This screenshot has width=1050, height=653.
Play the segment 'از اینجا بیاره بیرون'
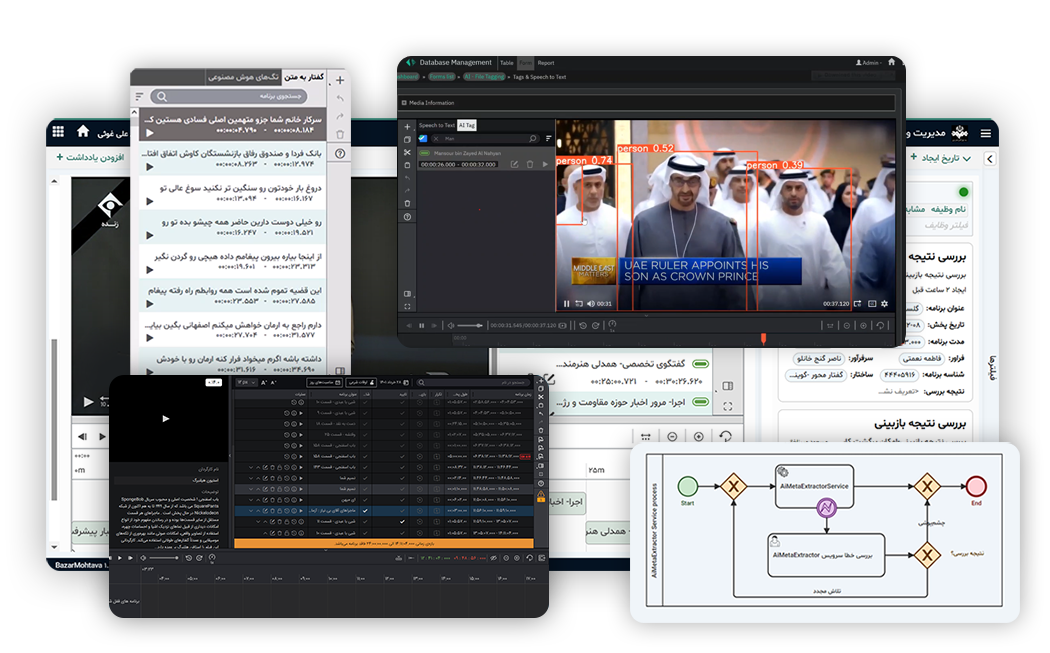pos(150,270)
